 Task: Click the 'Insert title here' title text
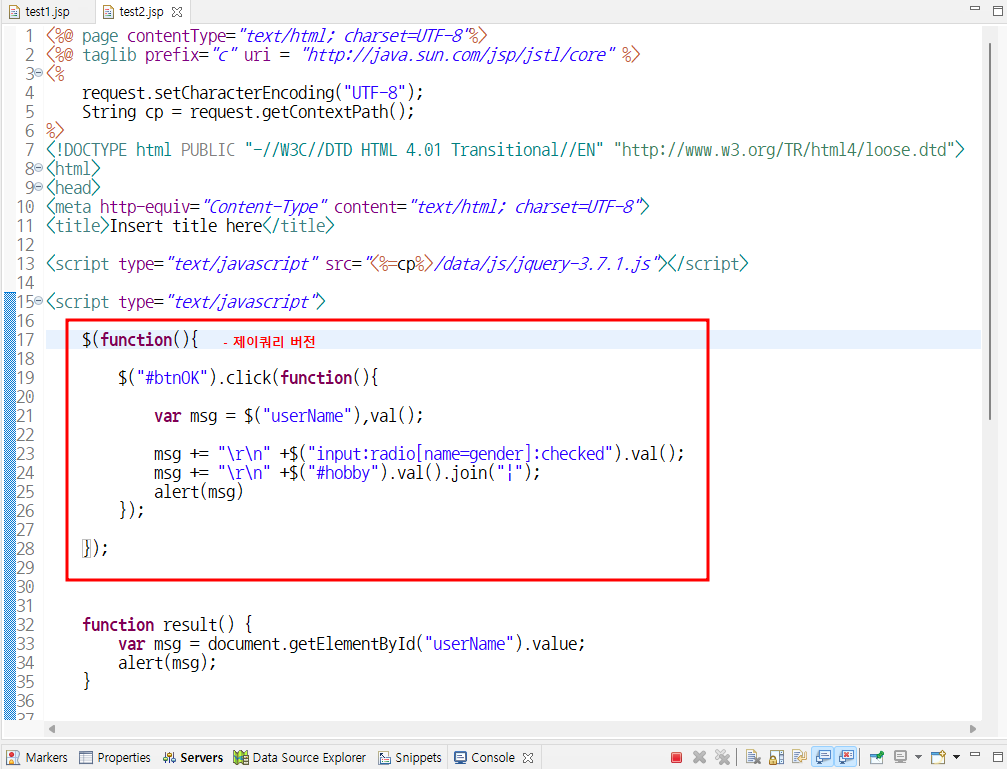pos(186,225)
